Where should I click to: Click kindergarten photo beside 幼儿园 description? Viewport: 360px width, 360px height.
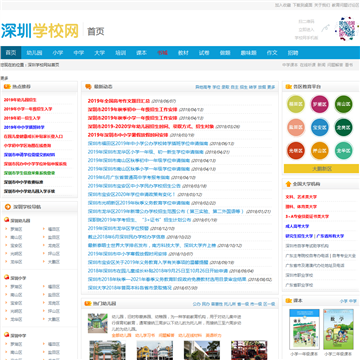[x=98, y=323]
